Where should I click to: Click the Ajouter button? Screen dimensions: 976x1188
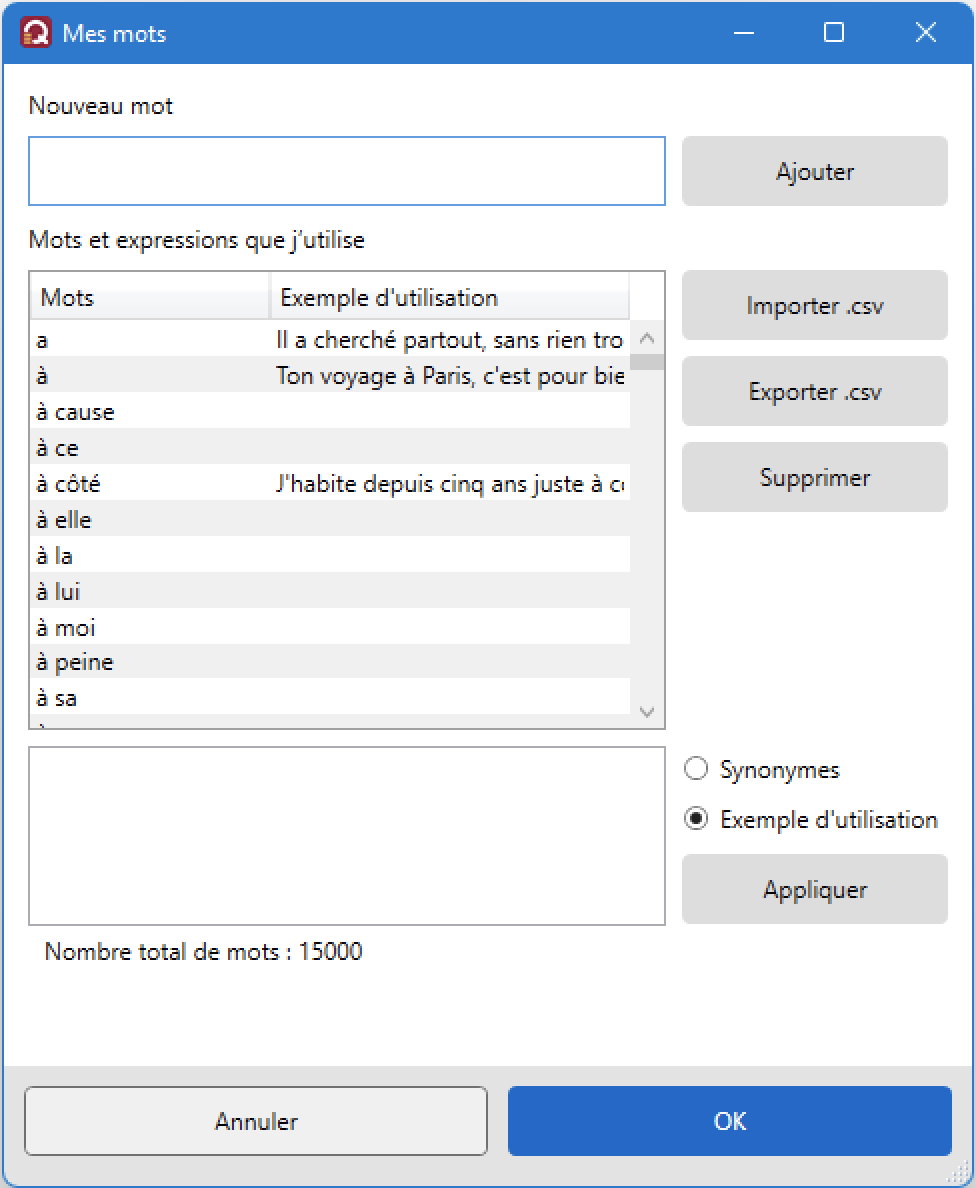pos(815,171)
